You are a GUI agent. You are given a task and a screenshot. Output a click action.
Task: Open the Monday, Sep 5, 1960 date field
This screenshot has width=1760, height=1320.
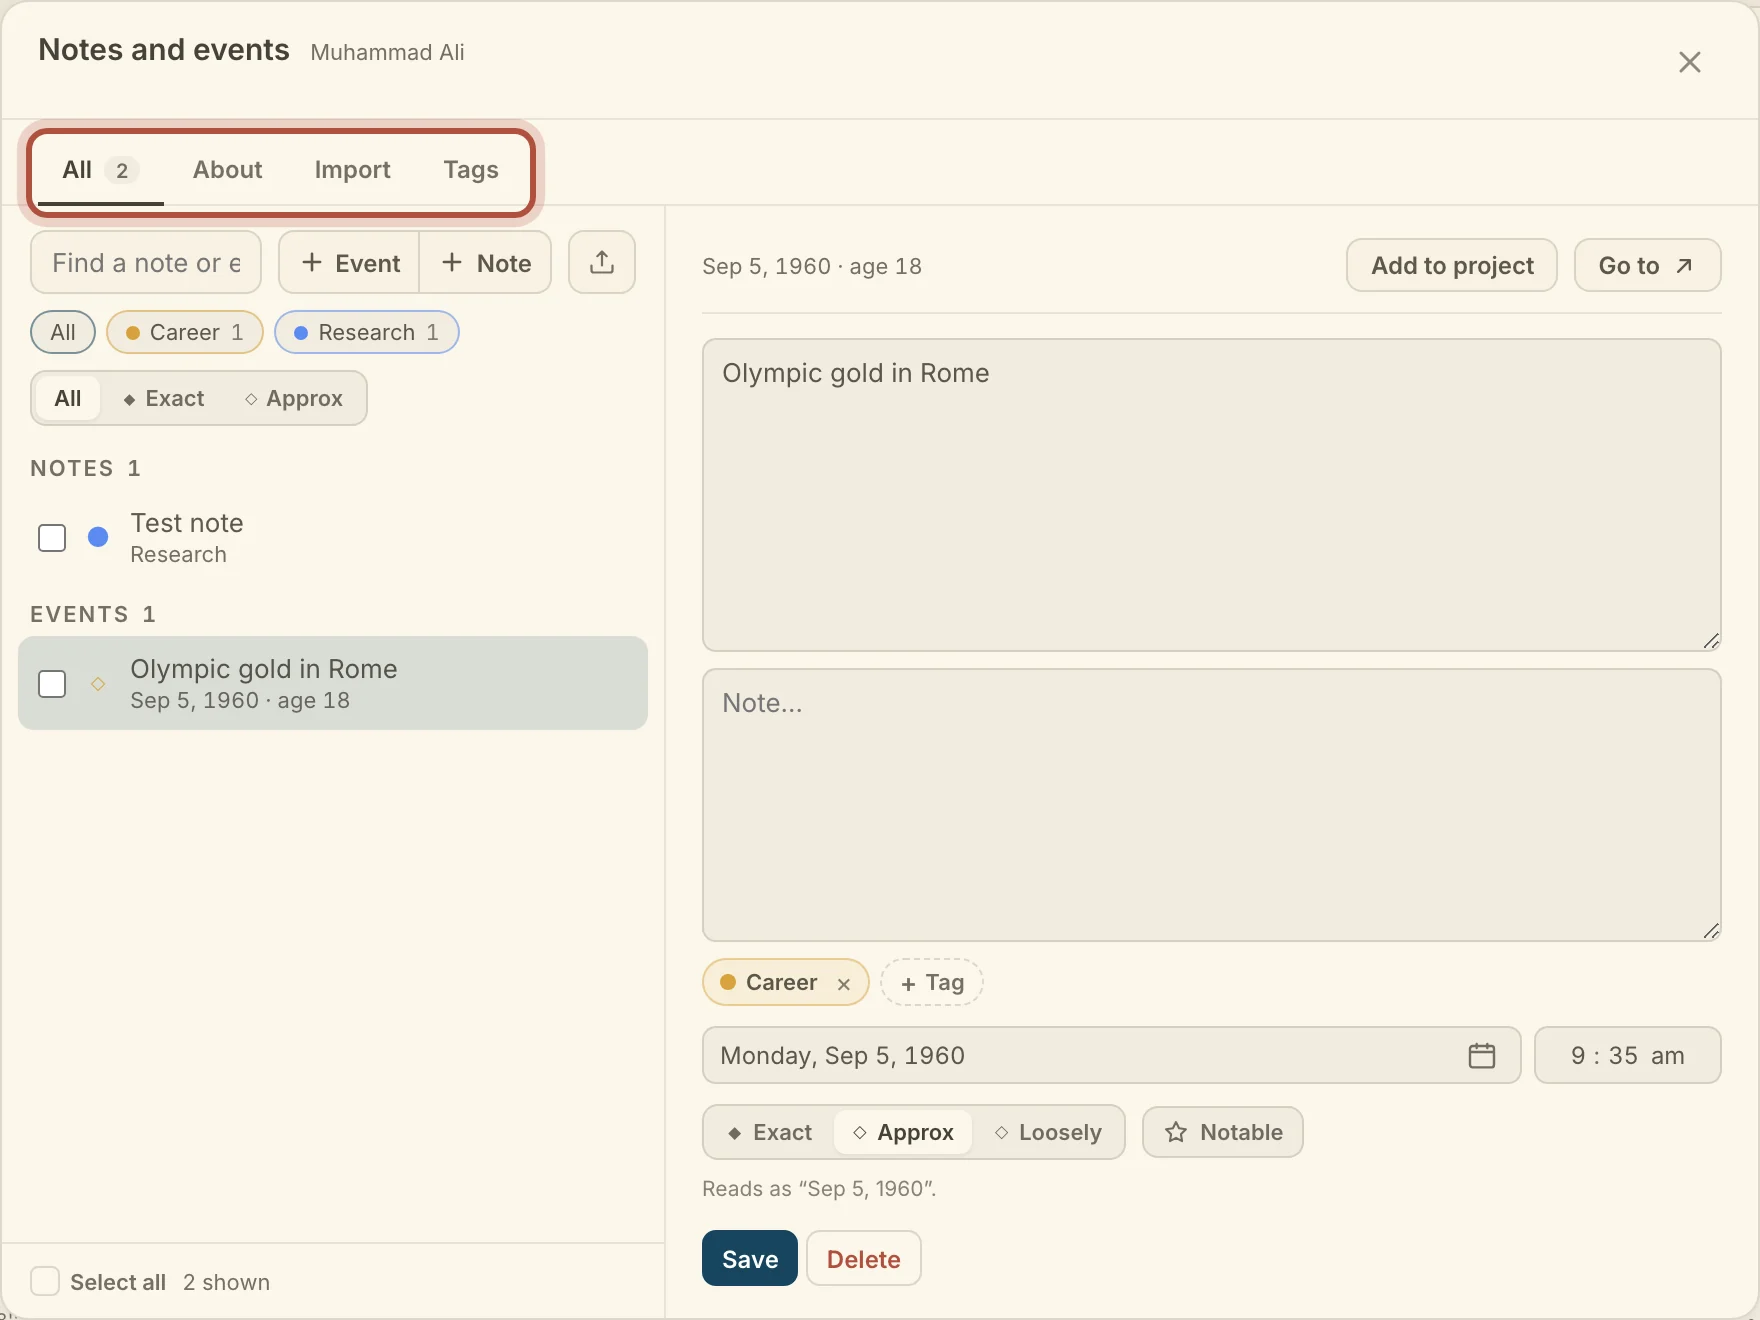(1111, 1055)
